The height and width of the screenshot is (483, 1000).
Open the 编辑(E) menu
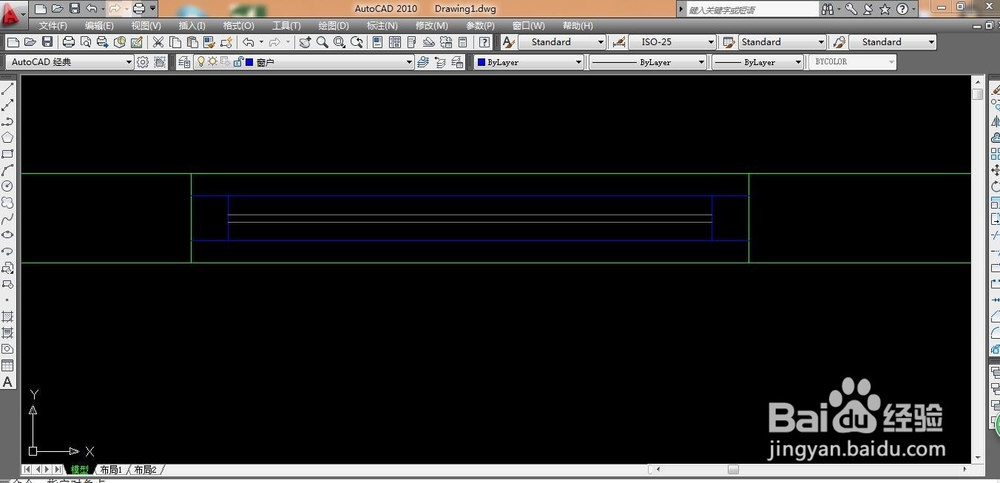pyautogui.click(x=99, y=26)
